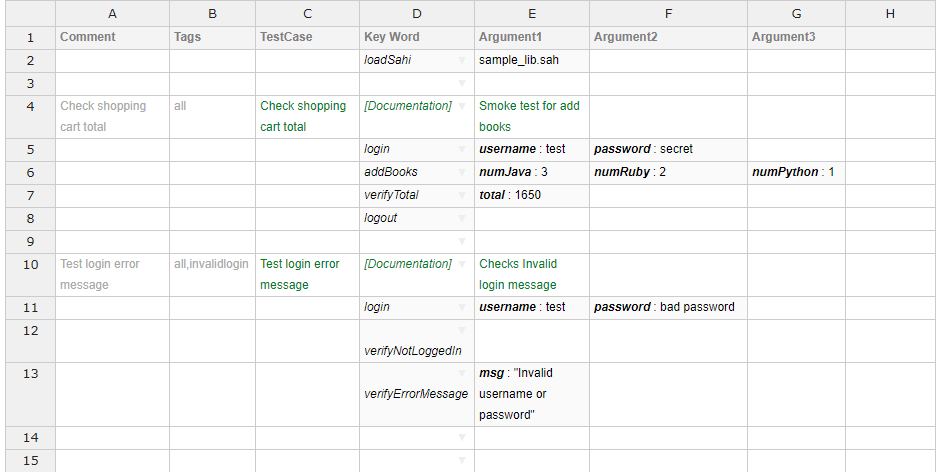Screen dimensions: 936x472
Task: Select the column D header
Action: (416, 13)
